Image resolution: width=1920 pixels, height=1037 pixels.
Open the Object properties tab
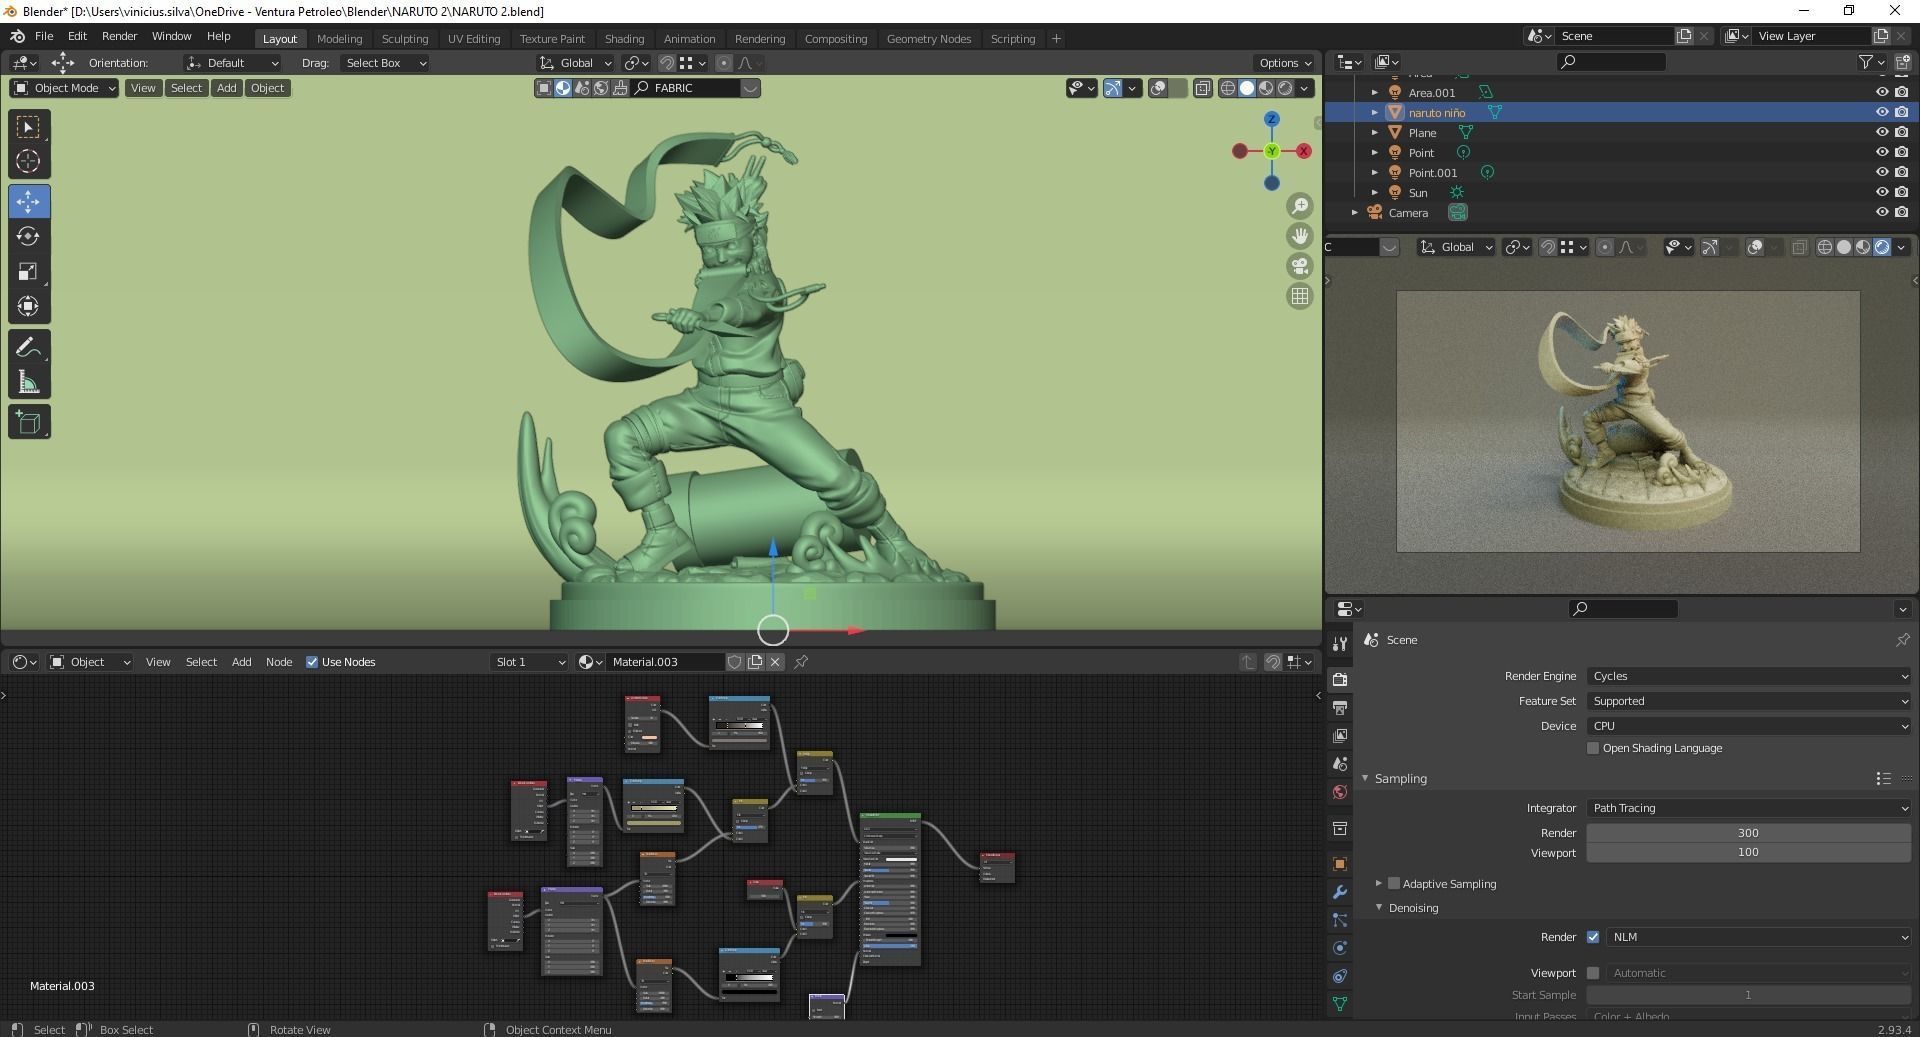[x=1340, y=864]
